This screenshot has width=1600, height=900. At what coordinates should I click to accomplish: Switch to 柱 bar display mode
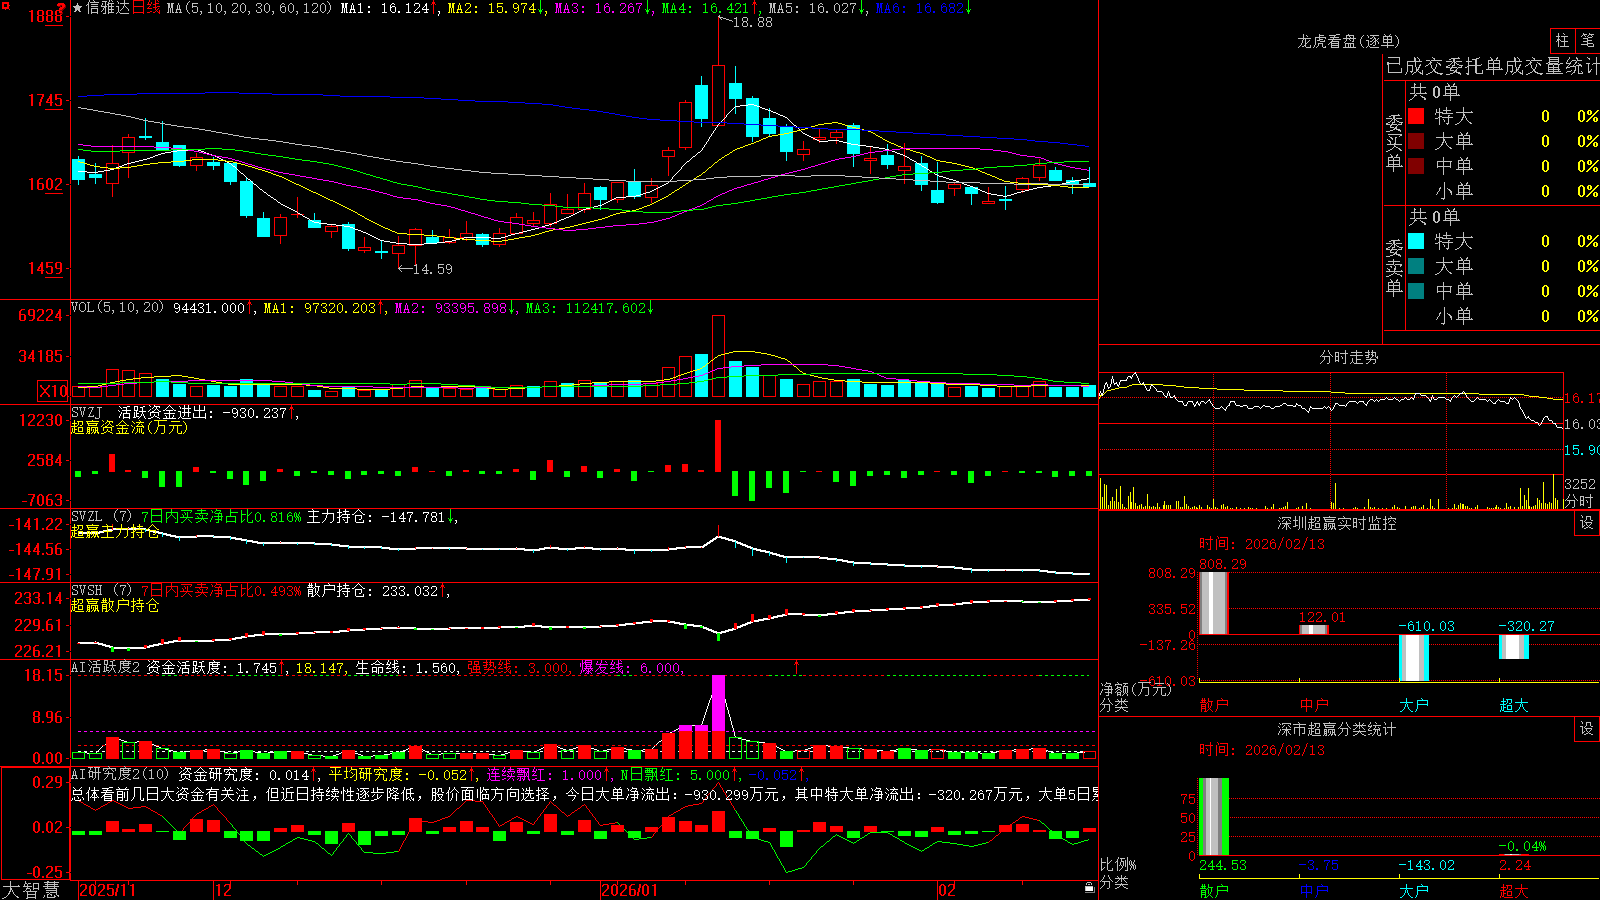[1562, 40]
